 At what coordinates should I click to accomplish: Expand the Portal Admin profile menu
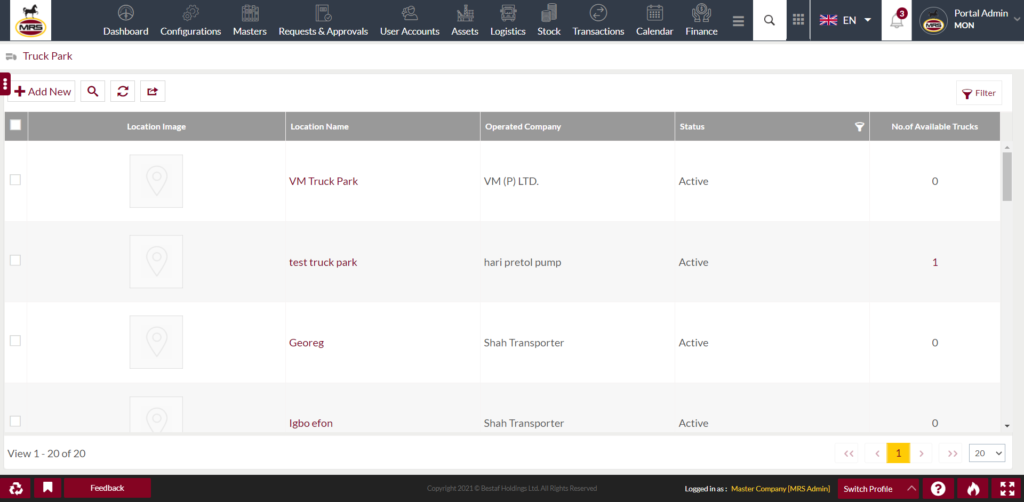[x=970, y=20]
